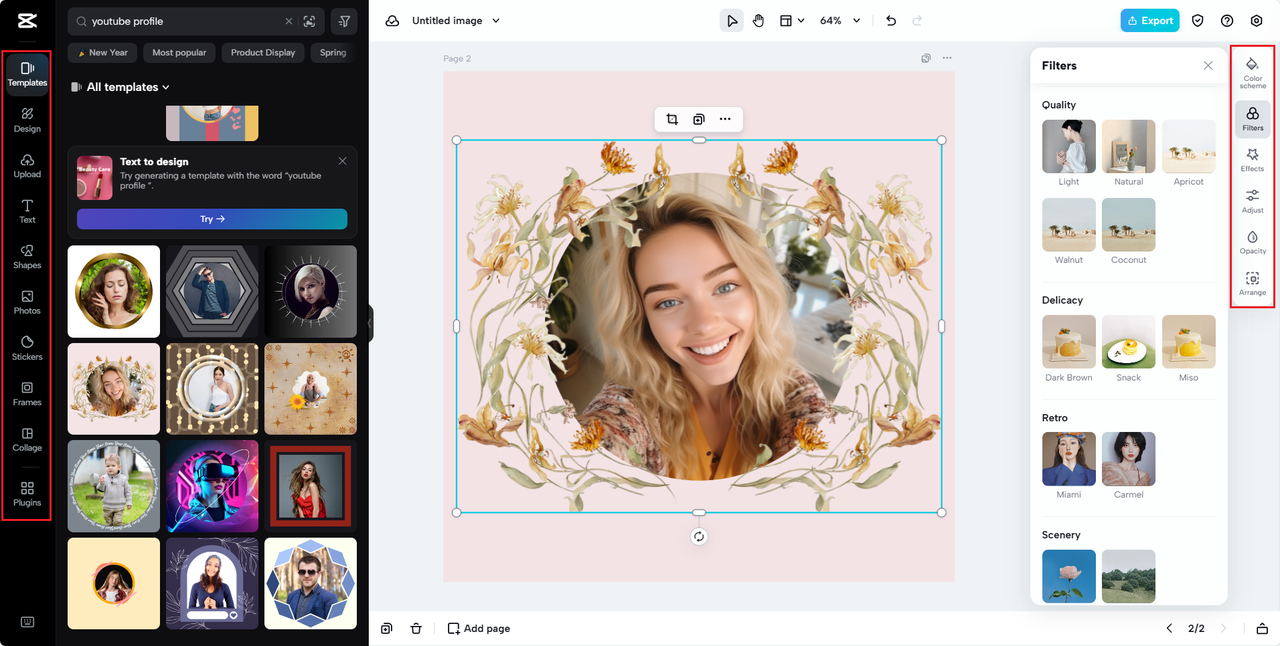Select the Filters tool in right rail

click(x=1253, y=118)
